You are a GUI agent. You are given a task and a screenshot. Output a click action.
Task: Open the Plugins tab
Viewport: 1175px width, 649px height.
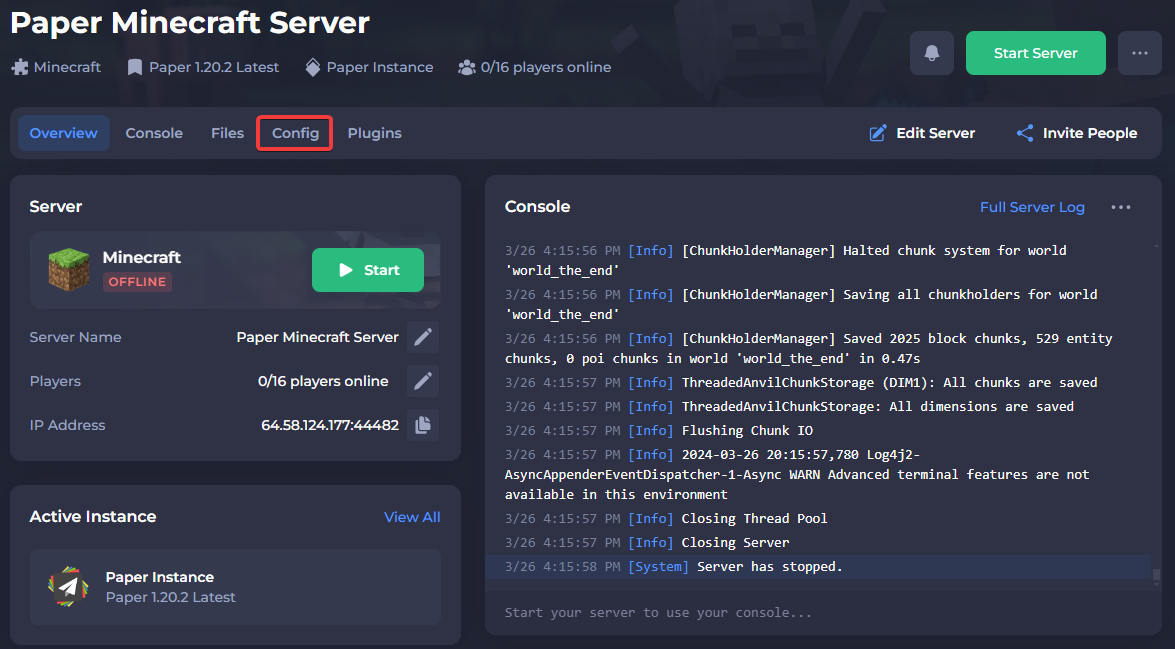tap(375, 133)
